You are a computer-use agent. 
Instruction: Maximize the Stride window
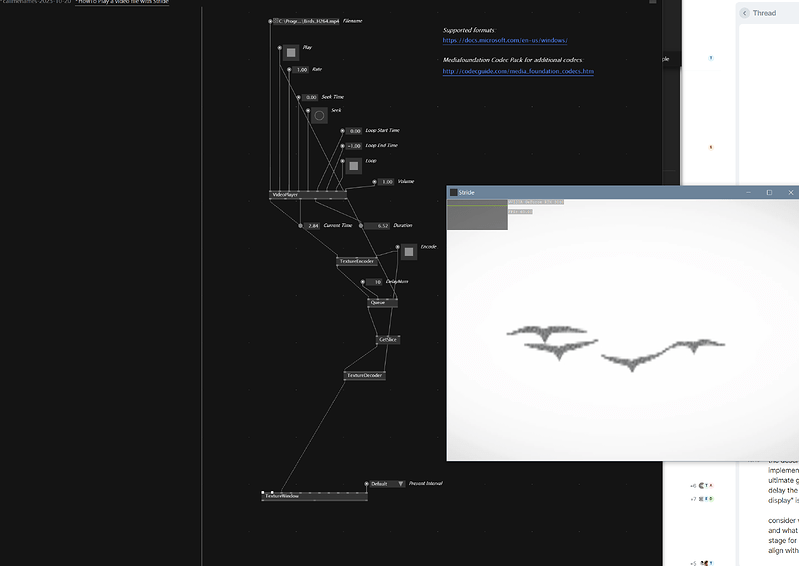tap(769, 193)
